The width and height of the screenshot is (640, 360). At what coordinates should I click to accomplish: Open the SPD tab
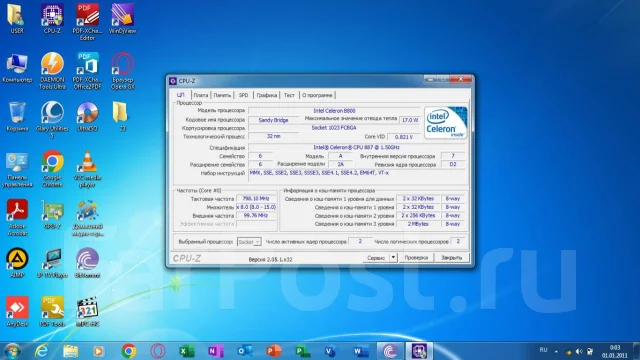click(243, 95)
